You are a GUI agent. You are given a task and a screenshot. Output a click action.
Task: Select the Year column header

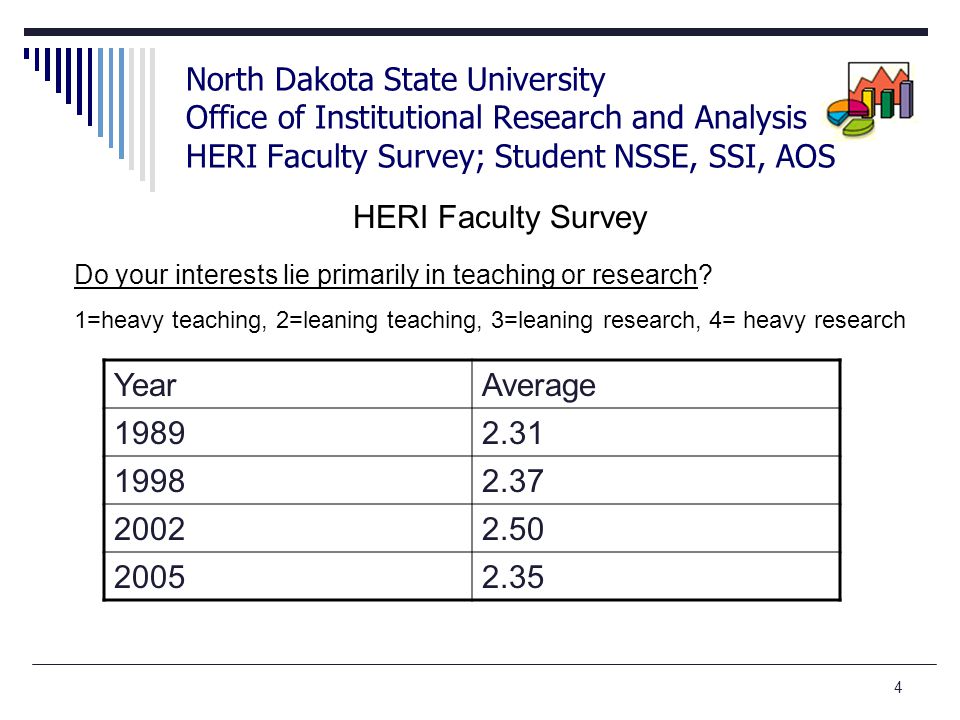point(288,385)
